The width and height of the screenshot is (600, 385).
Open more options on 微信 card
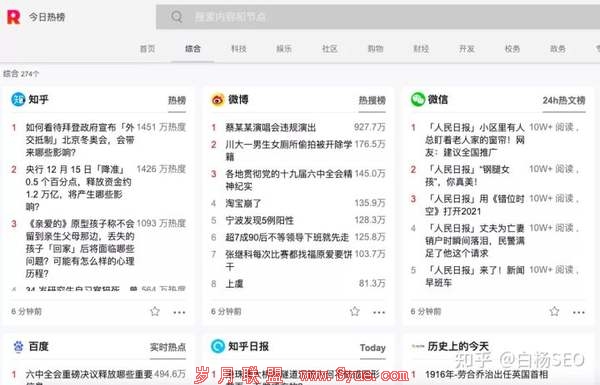pos(579,312)
